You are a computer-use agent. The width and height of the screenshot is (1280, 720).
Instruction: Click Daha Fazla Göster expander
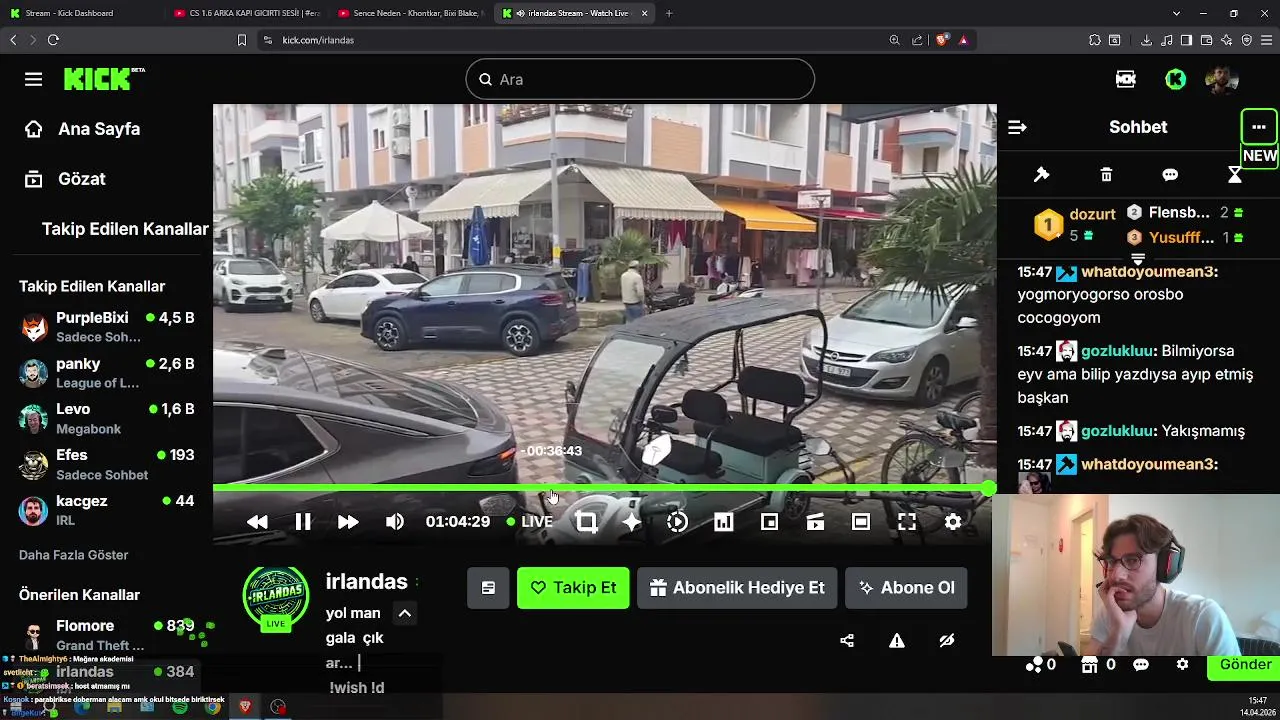click(74, 555)
